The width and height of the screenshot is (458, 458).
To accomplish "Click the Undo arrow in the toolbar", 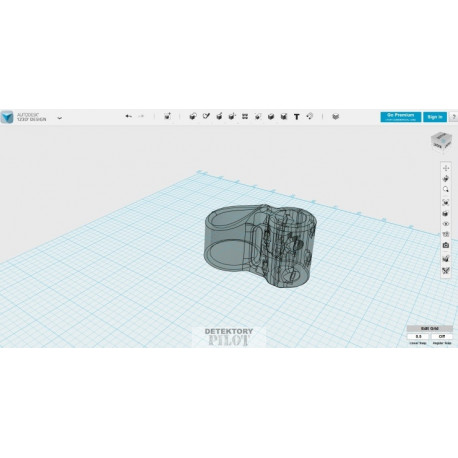I will [128, 116].
